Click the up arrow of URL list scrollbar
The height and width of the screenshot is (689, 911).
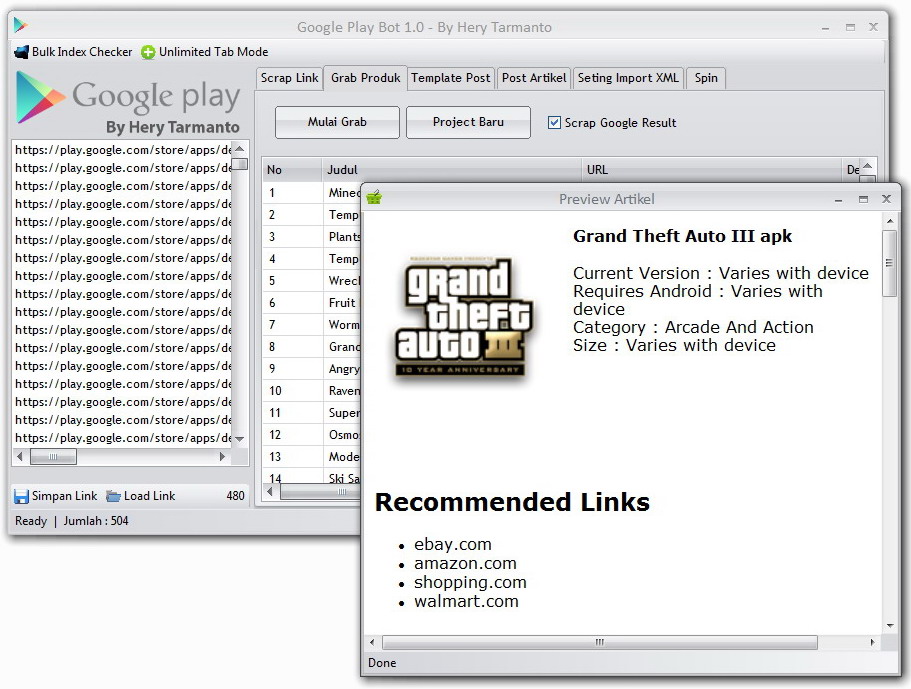click(239, 149)
